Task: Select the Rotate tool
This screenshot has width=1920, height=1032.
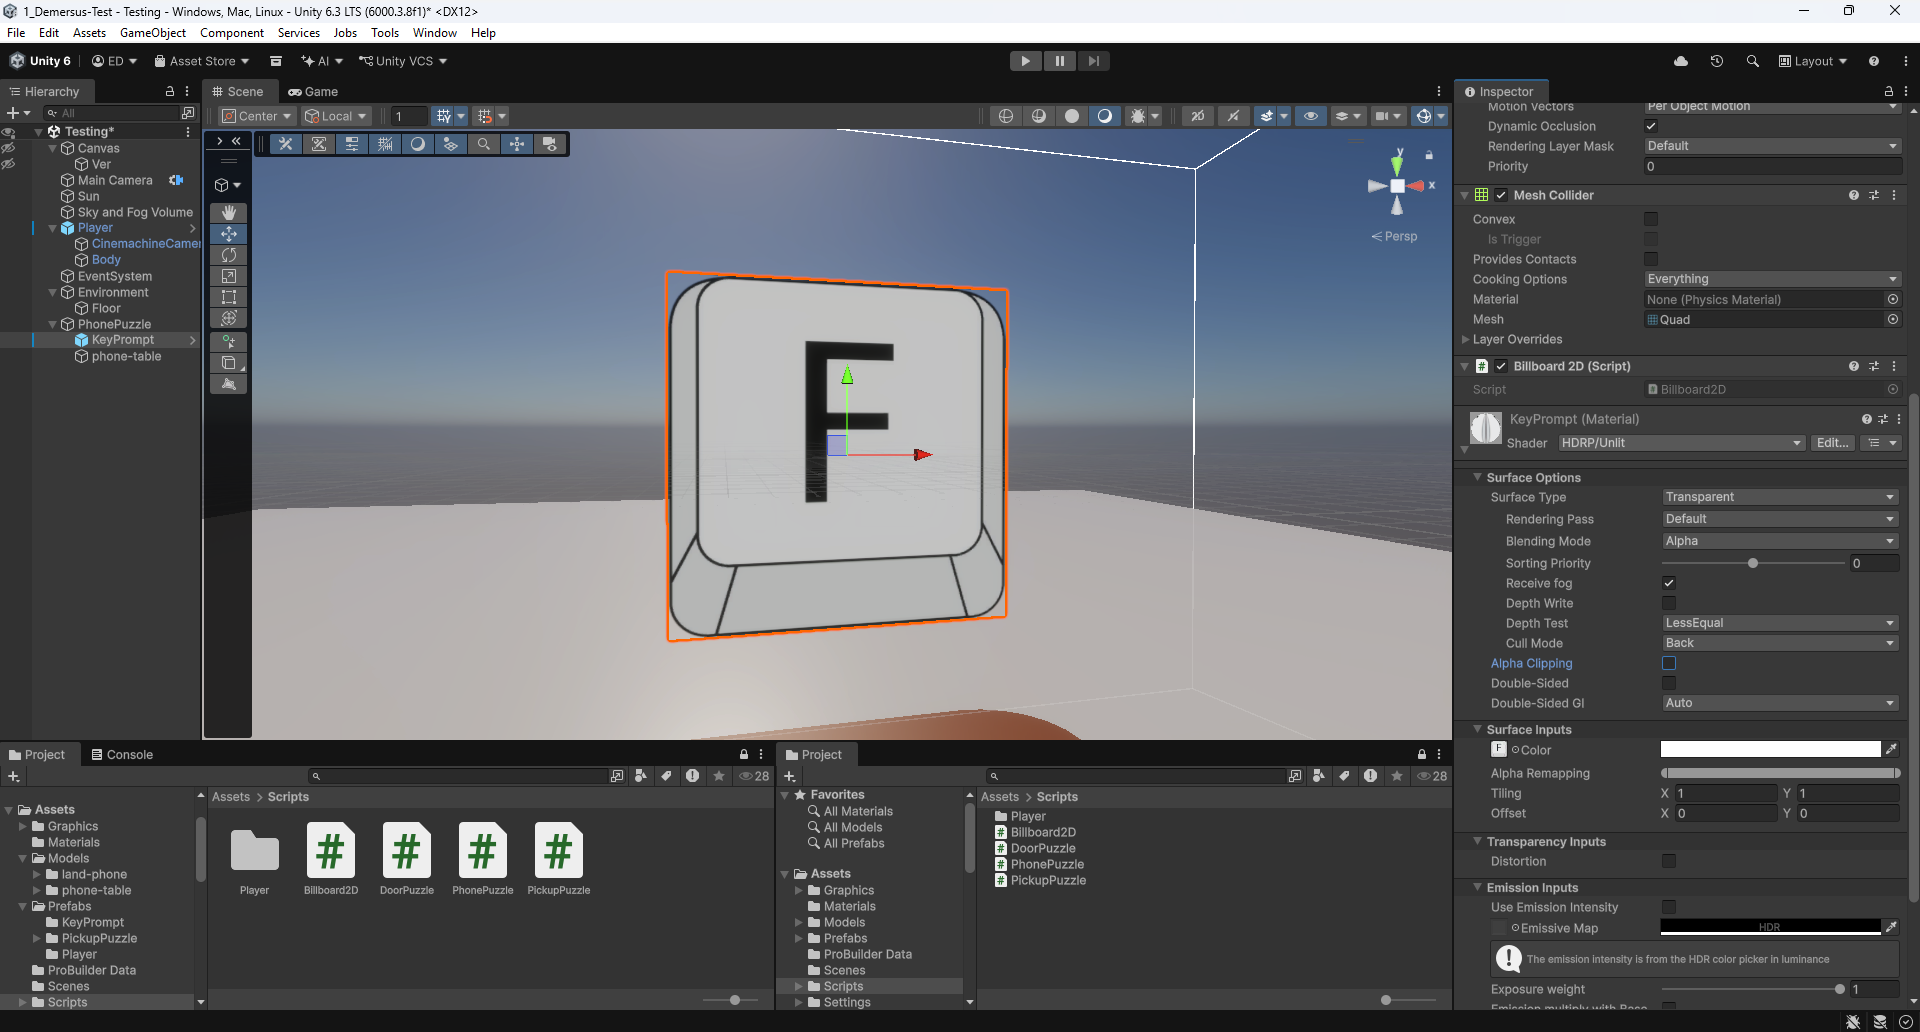Action: [x=229, y=255]
